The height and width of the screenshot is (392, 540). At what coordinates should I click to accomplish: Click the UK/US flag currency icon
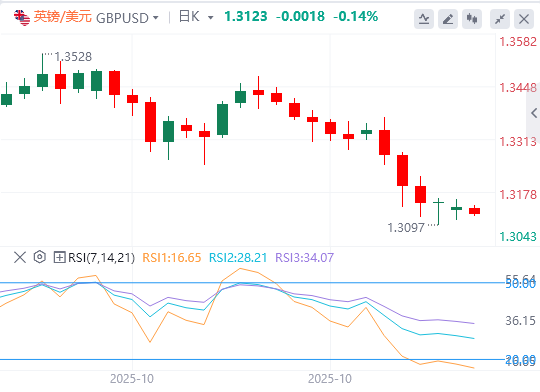click(x=22, y=18)
